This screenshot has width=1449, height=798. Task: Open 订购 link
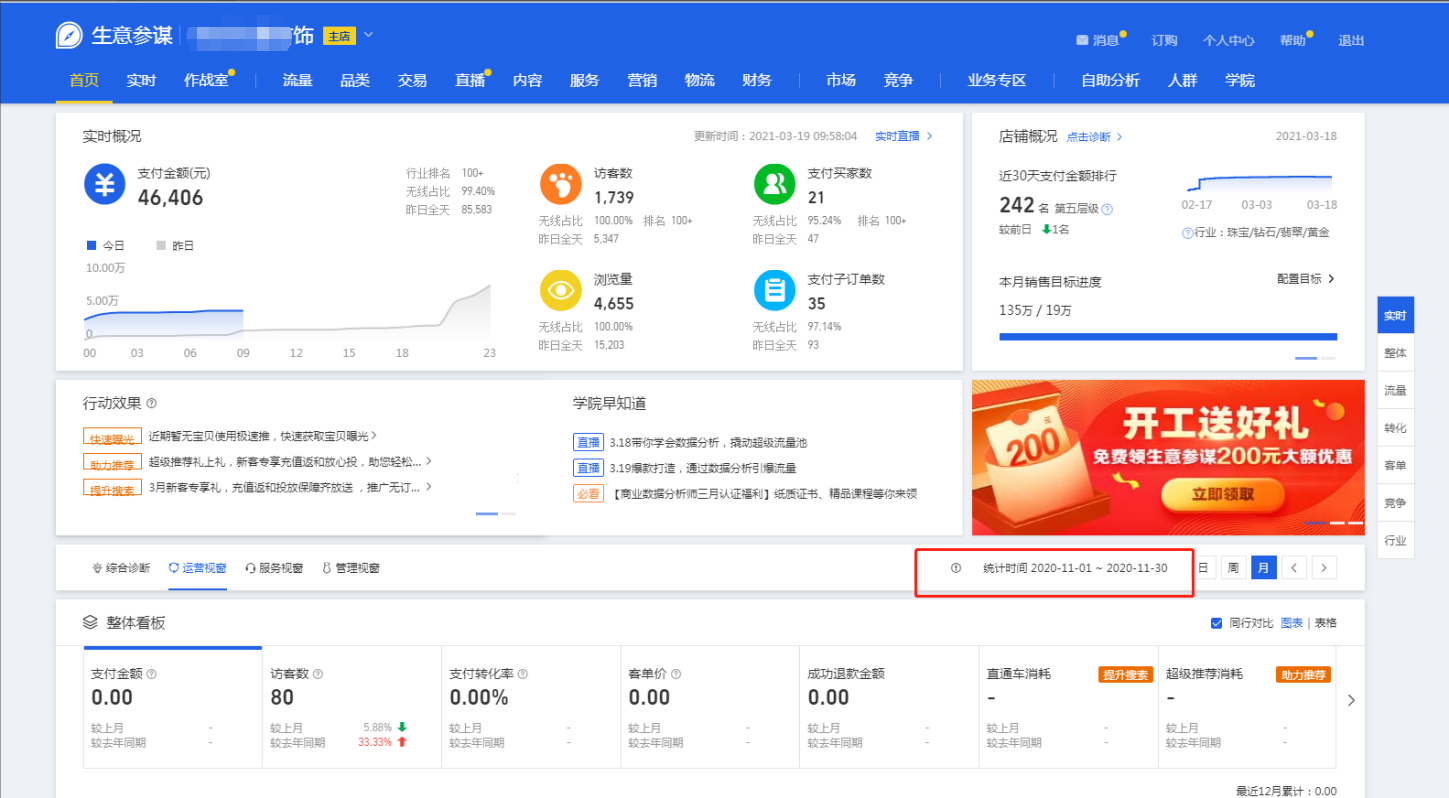pyautogui.click(x=1164, y=40)
